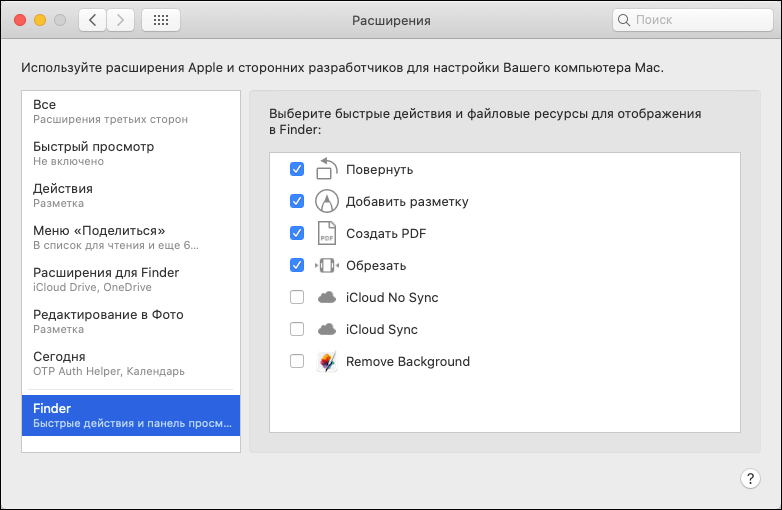Select Меню «Поделиться» in the sidebar

click(x=131, y=237)
